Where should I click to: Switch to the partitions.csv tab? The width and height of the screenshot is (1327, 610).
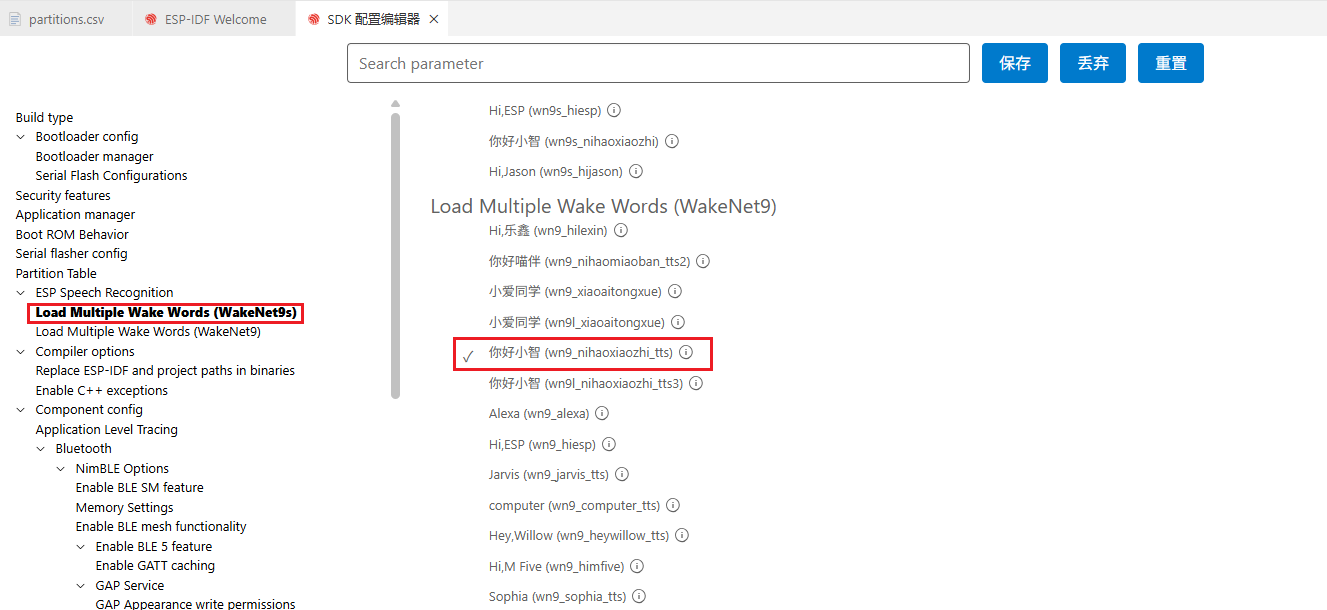[66, 19]
